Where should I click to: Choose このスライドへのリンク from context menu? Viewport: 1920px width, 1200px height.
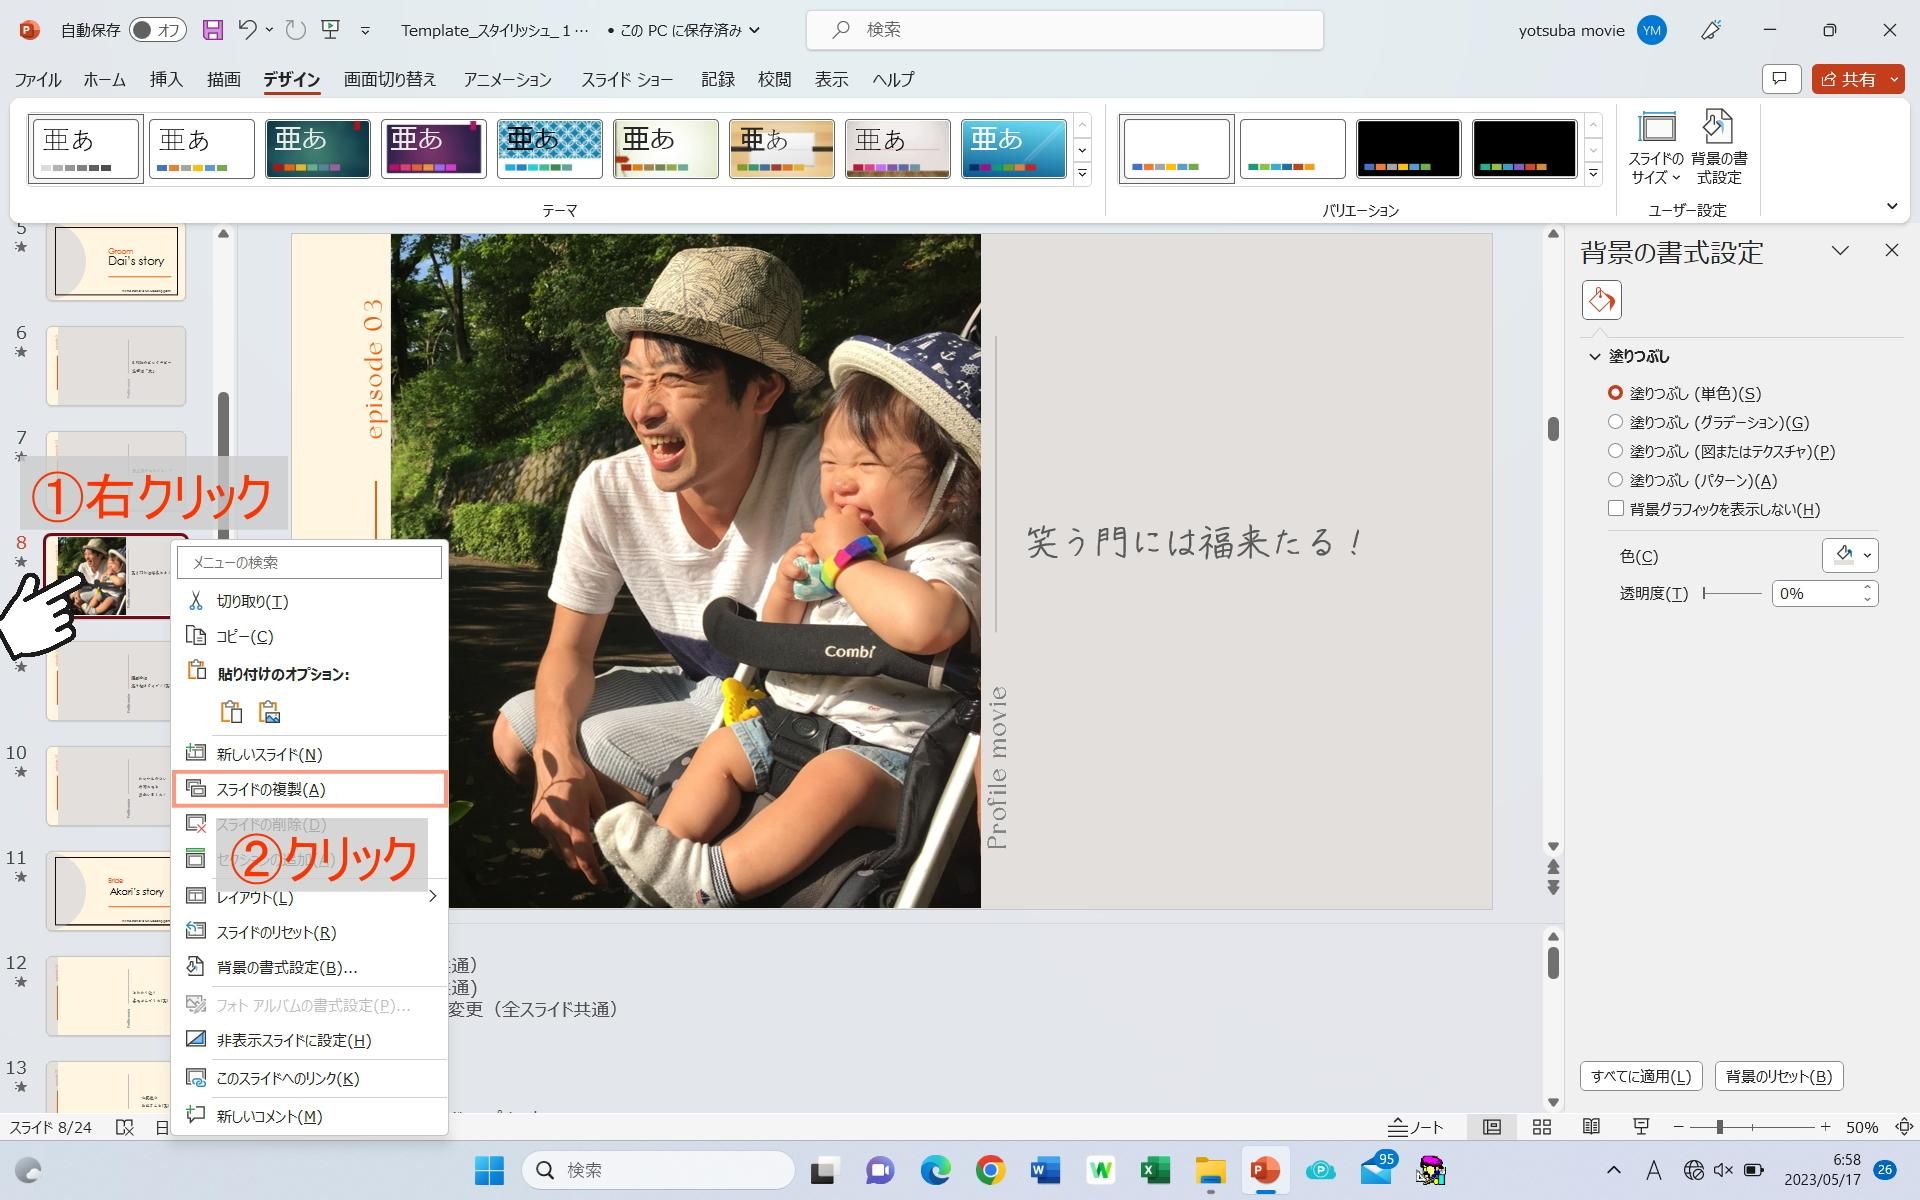click(x=310, y=1078)
